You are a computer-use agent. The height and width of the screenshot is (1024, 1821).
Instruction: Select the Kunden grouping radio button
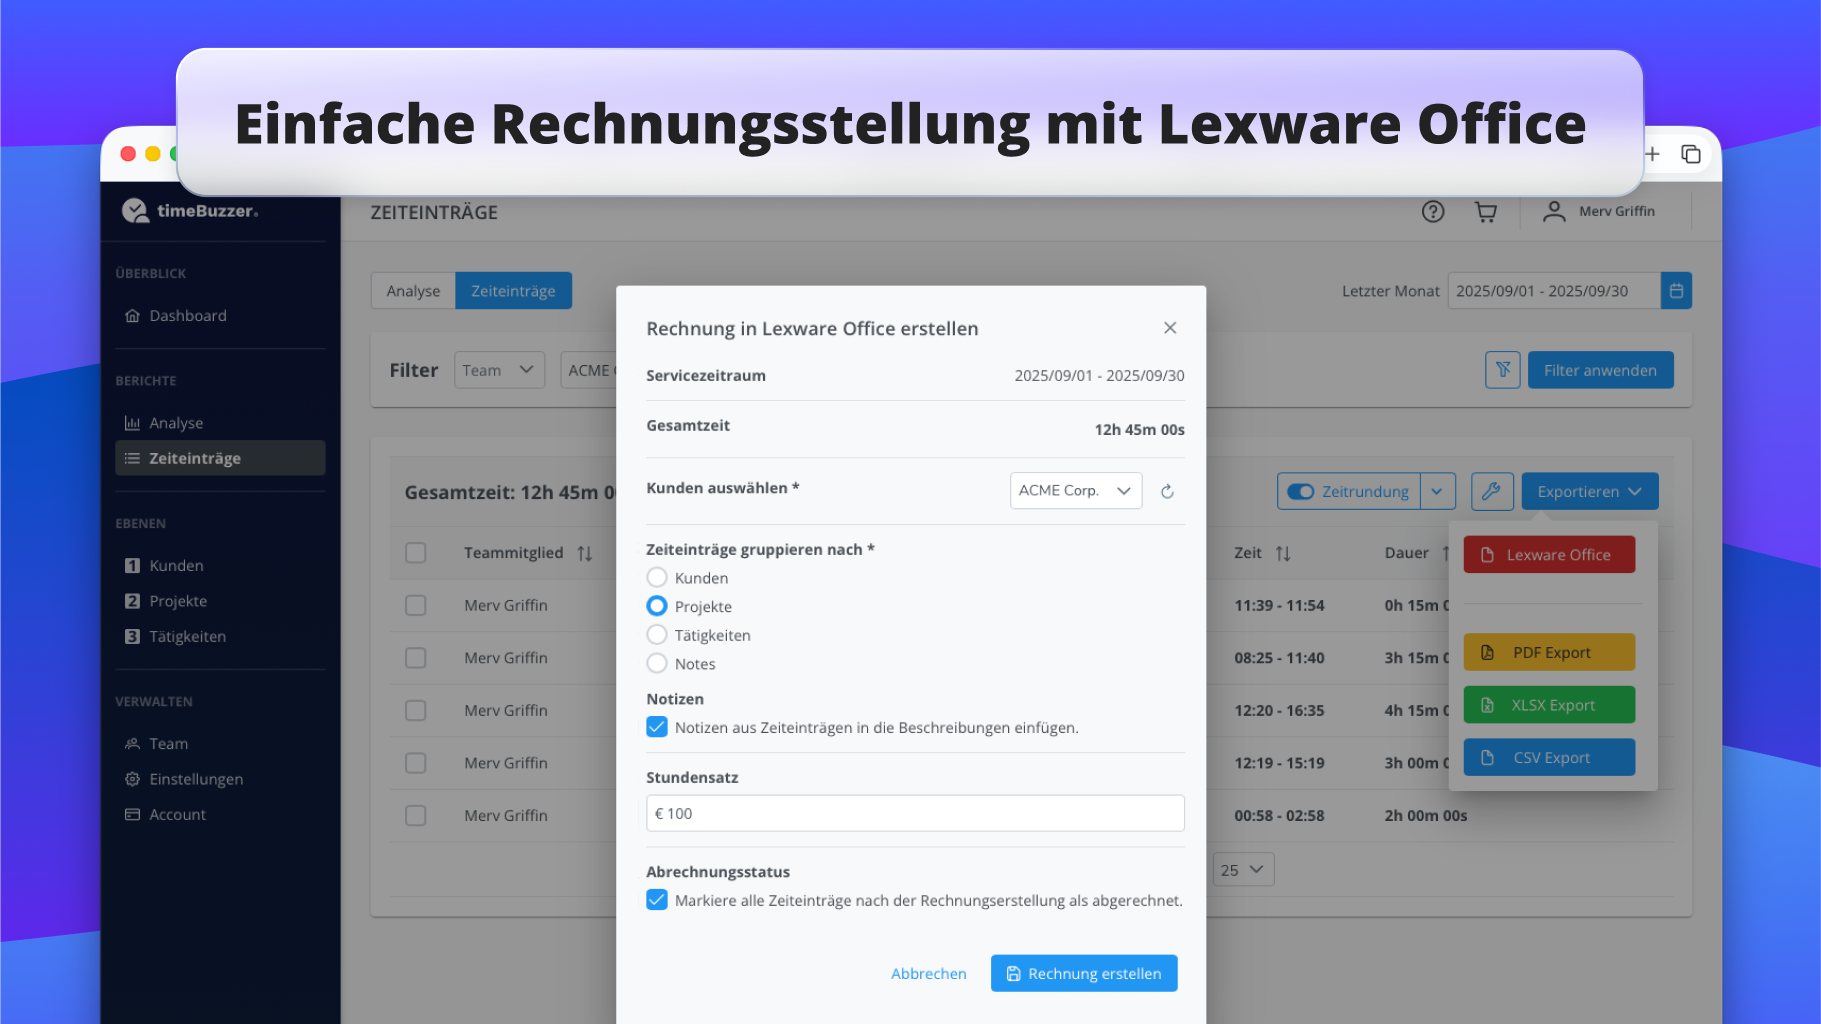(x=657, y=578)
